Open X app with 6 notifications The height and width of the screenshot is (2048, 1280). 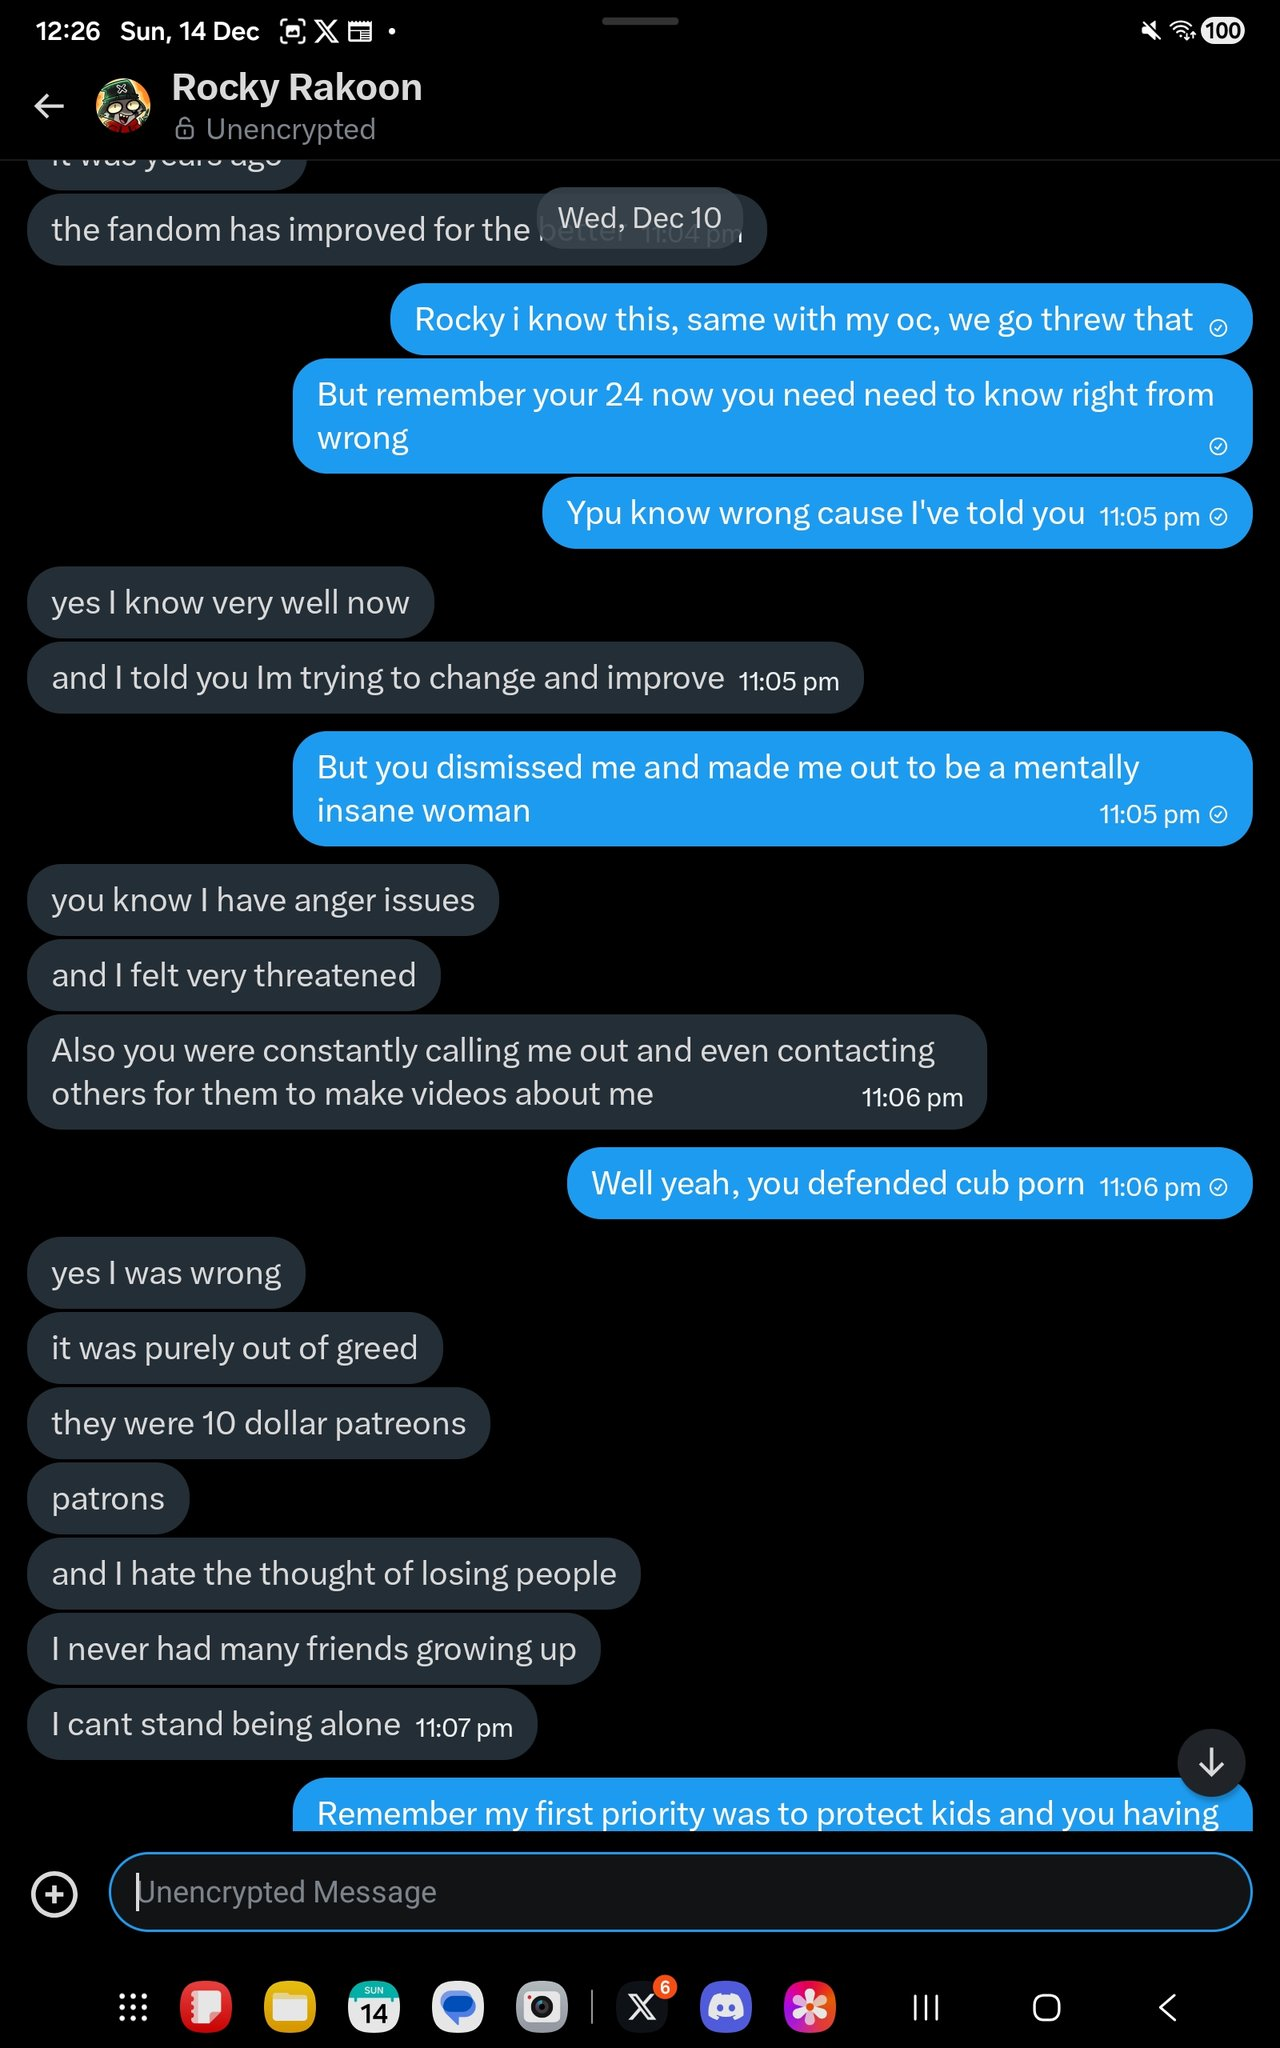click(642, 2007)
